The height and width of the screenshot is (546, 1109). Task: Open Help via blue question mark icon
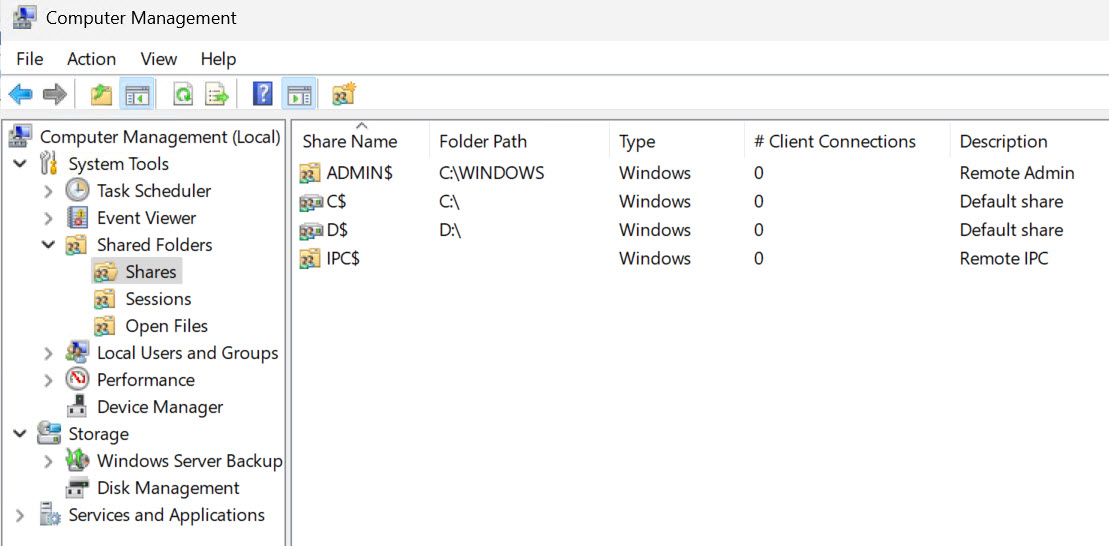coord(262,94)
